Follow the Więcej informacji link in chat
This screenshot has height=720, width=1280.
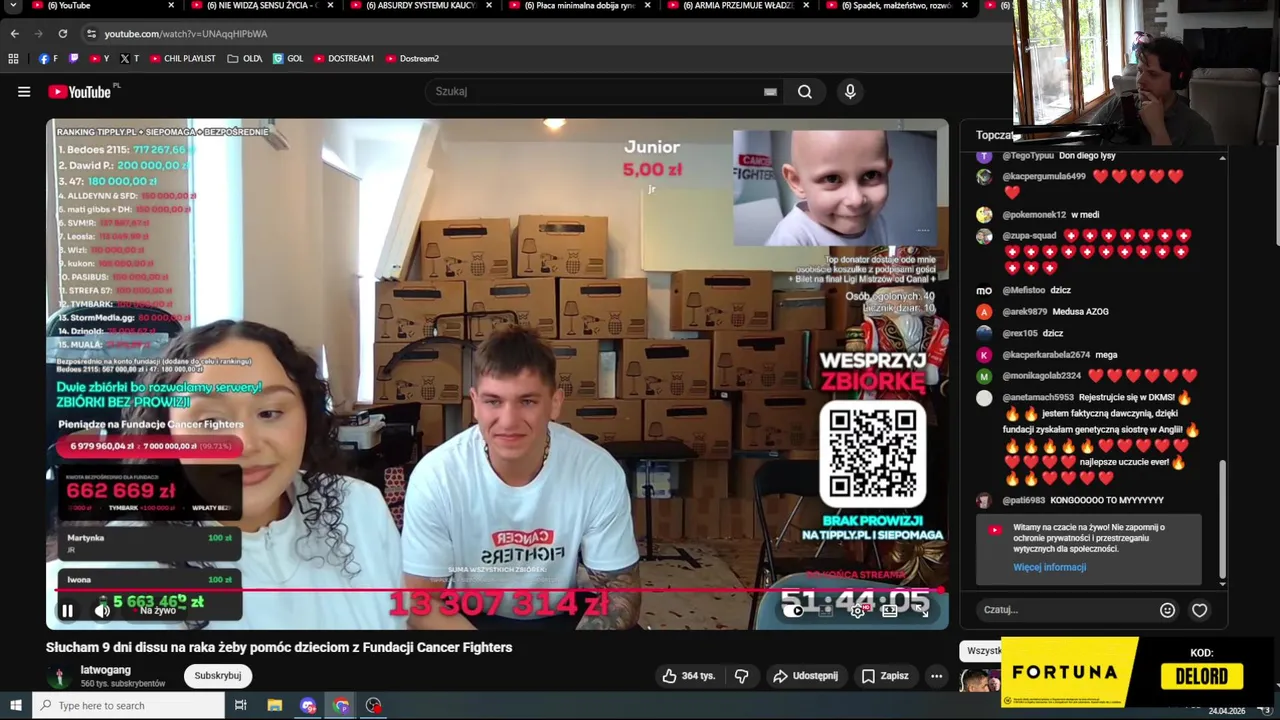1049,567
